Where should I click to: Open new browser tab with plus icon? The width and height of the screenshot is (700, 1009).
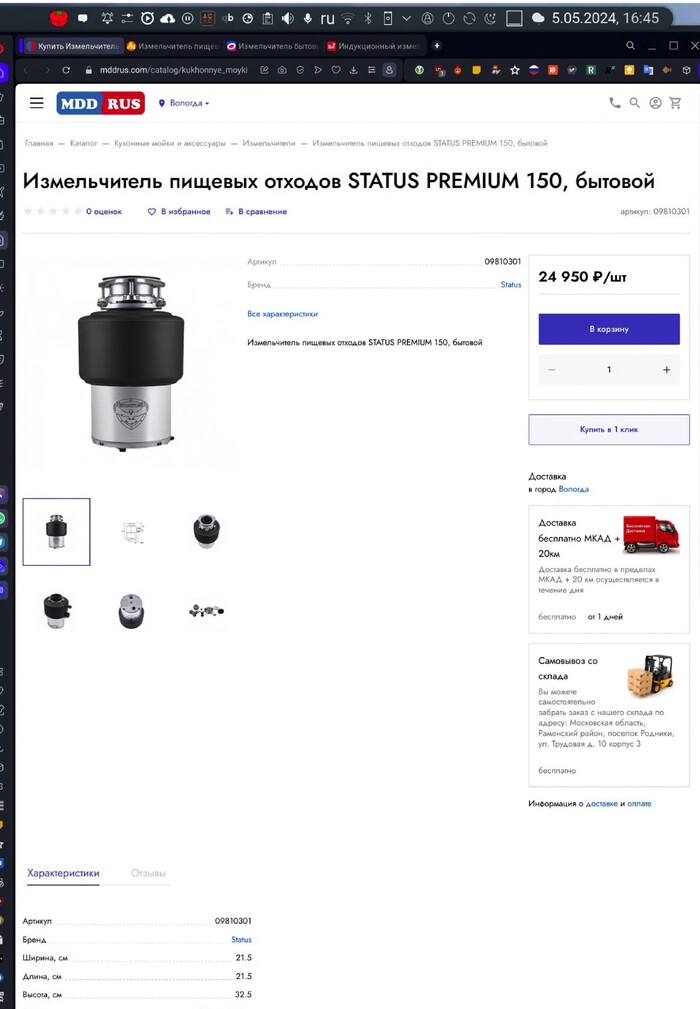(x=437, y=46)
